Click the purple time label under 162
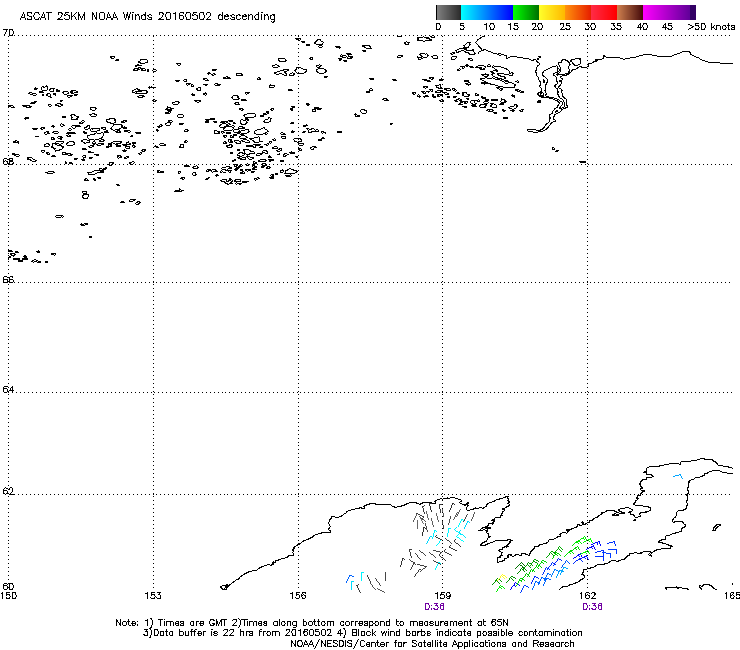Image resolution: width=740 pixels, height=650 pixels. pyautogui.click(x=592, y=607)
